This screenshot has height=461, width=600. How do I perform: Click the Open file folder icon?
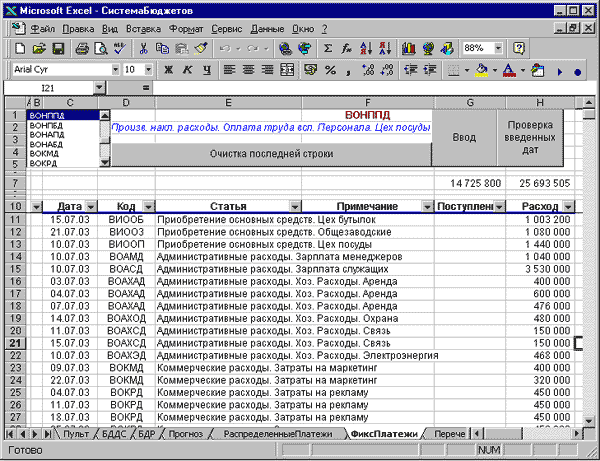coord(39,49)
